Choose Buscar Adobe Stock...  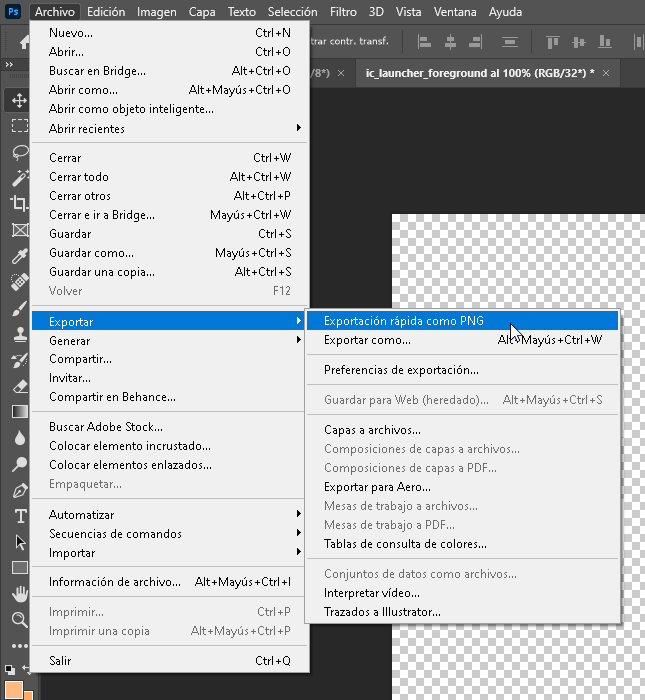coord(170,427)
